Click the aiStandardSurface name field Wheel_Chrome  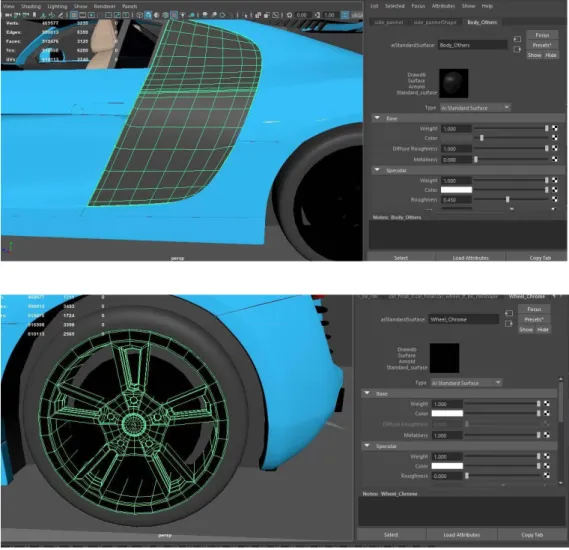[x=463, y=319]
